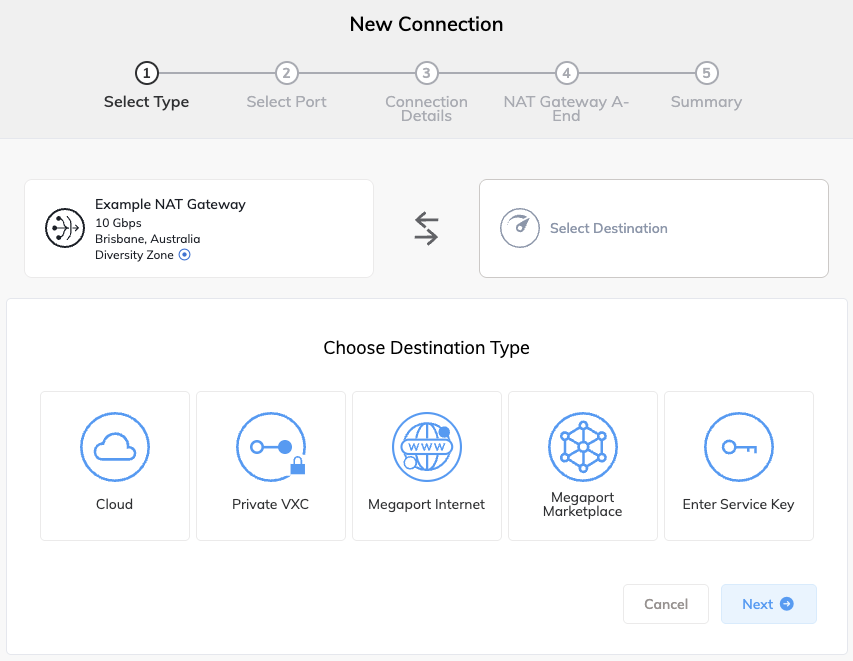Jump to step 2 Select Port
The image size is (853, 661).
[286, 73]
